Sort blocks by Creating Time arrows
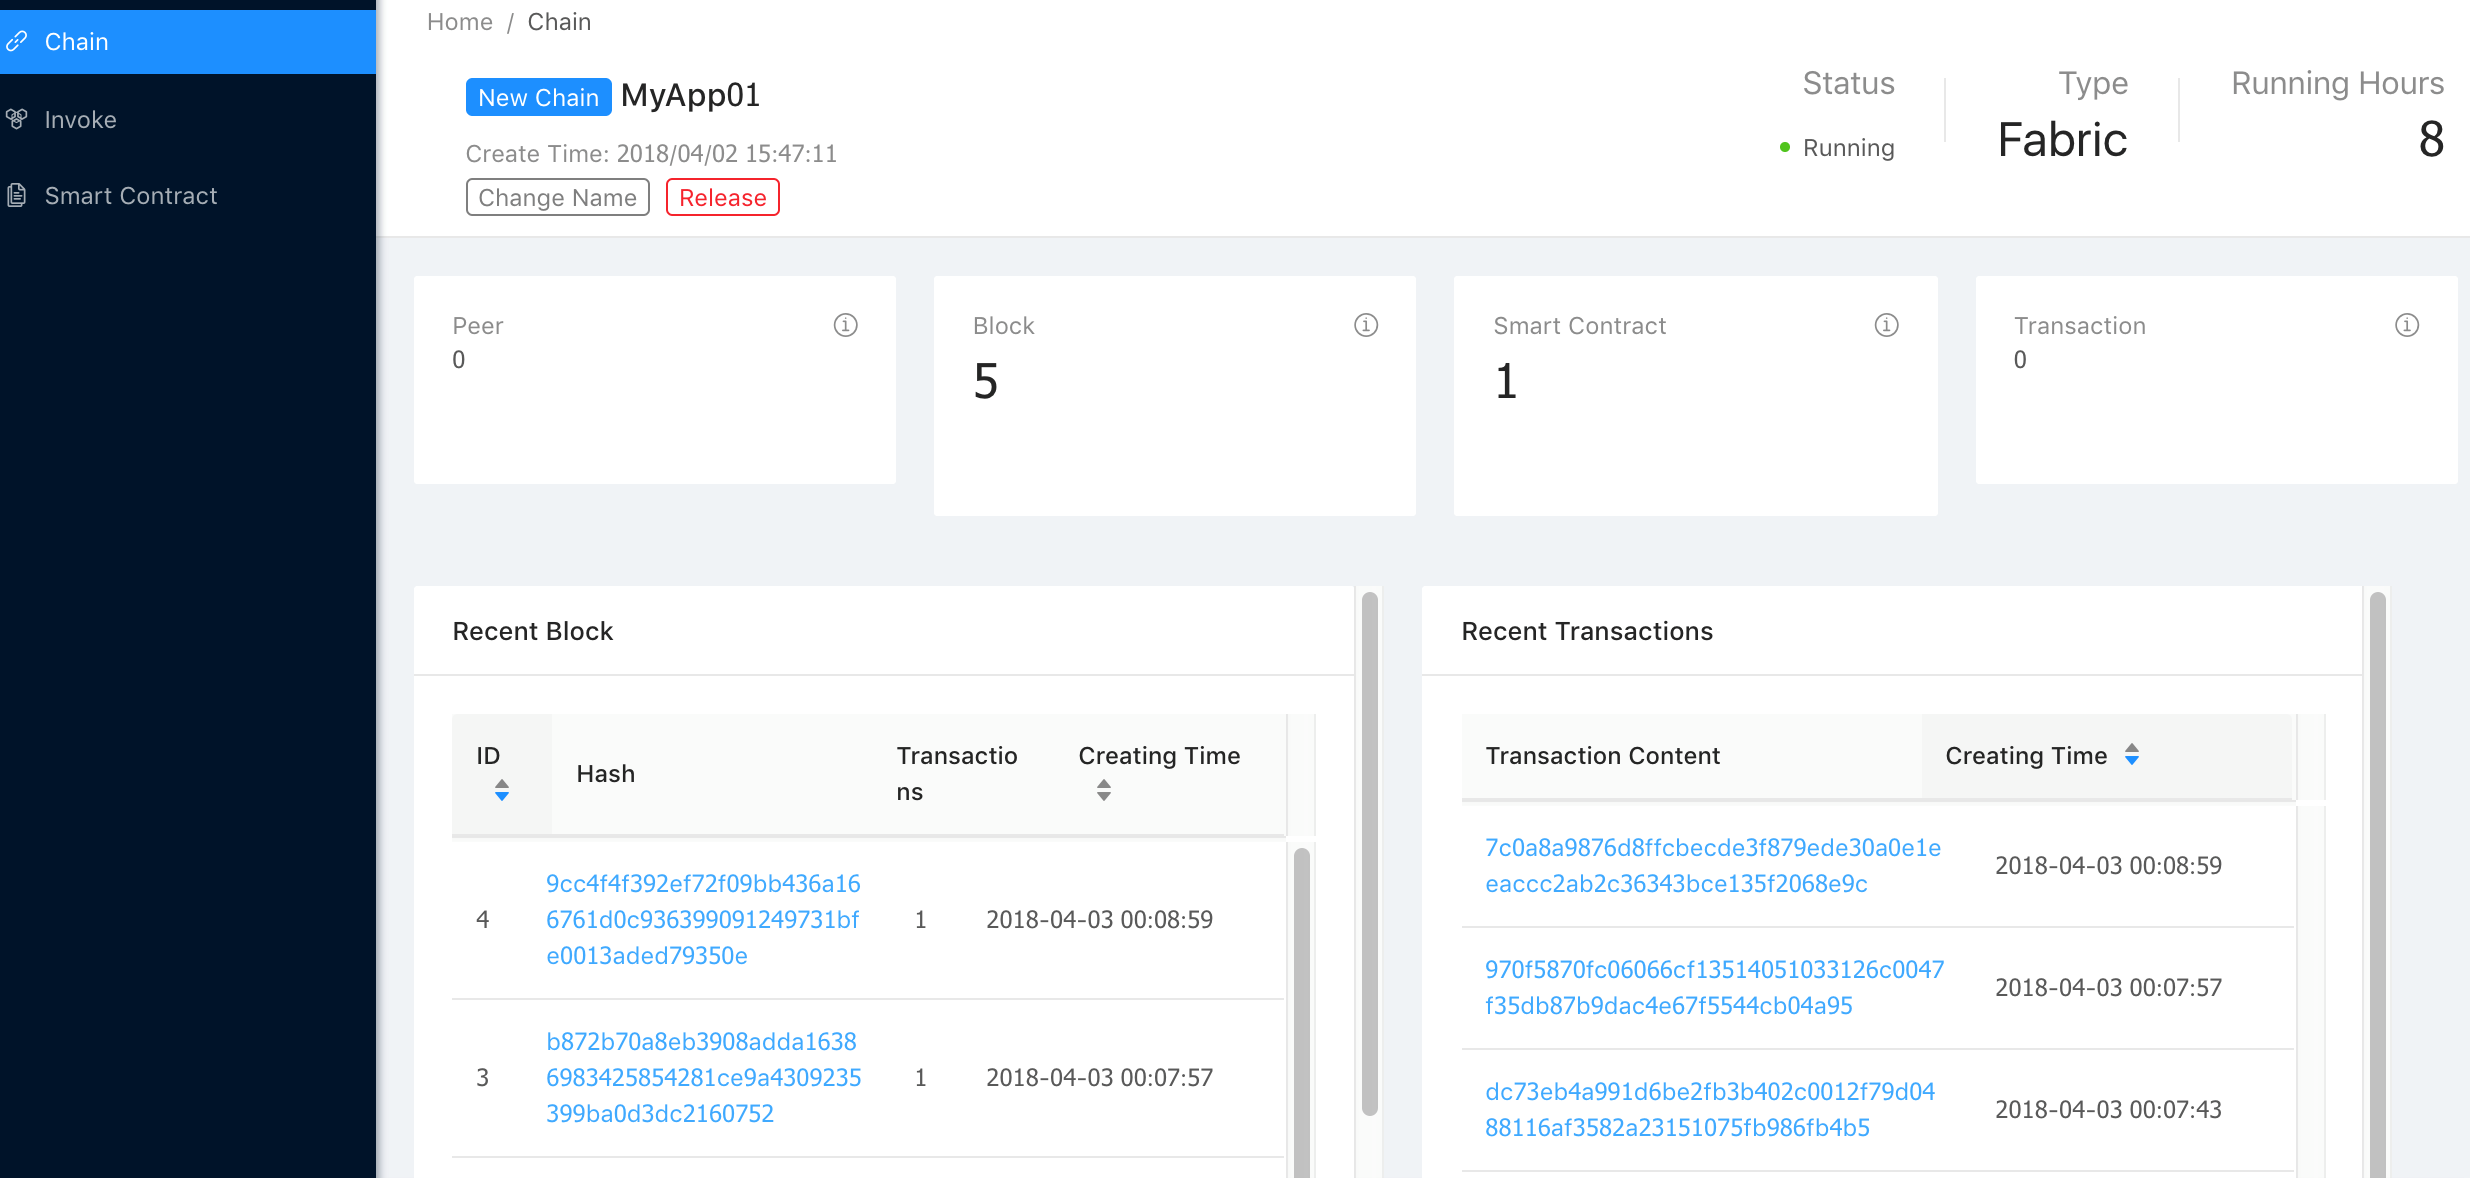 pyautogui.click(x=1103, y=790)
